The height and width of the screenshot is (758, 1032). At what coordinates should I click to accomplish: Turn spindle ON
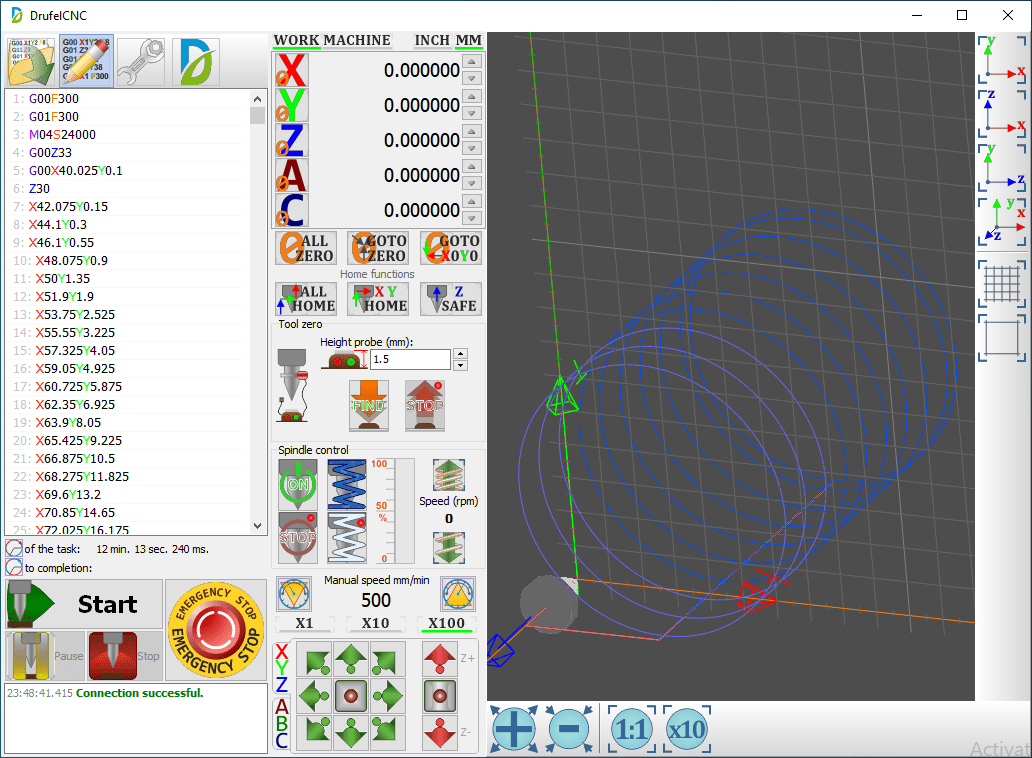click(x=297, y=484)
